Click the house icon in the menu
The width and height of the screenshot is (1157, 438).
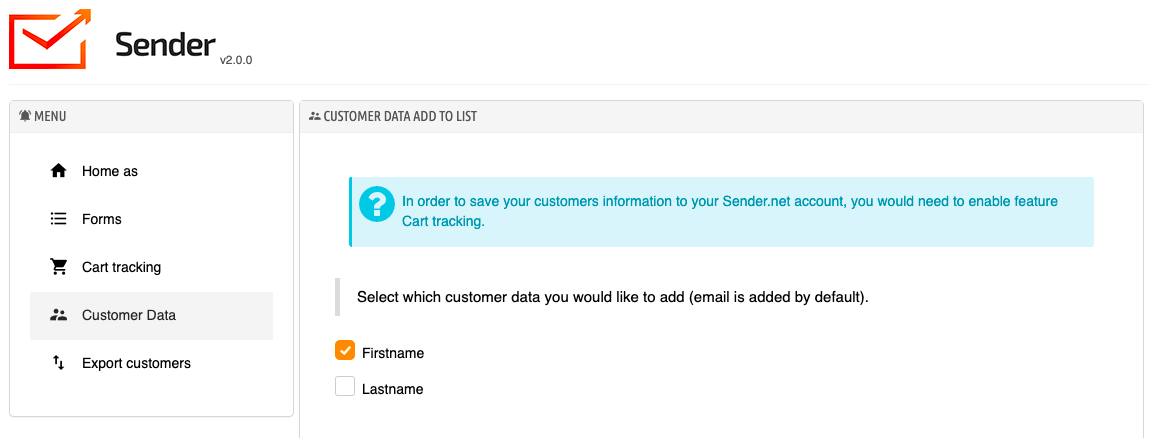[x=58, y=171]
